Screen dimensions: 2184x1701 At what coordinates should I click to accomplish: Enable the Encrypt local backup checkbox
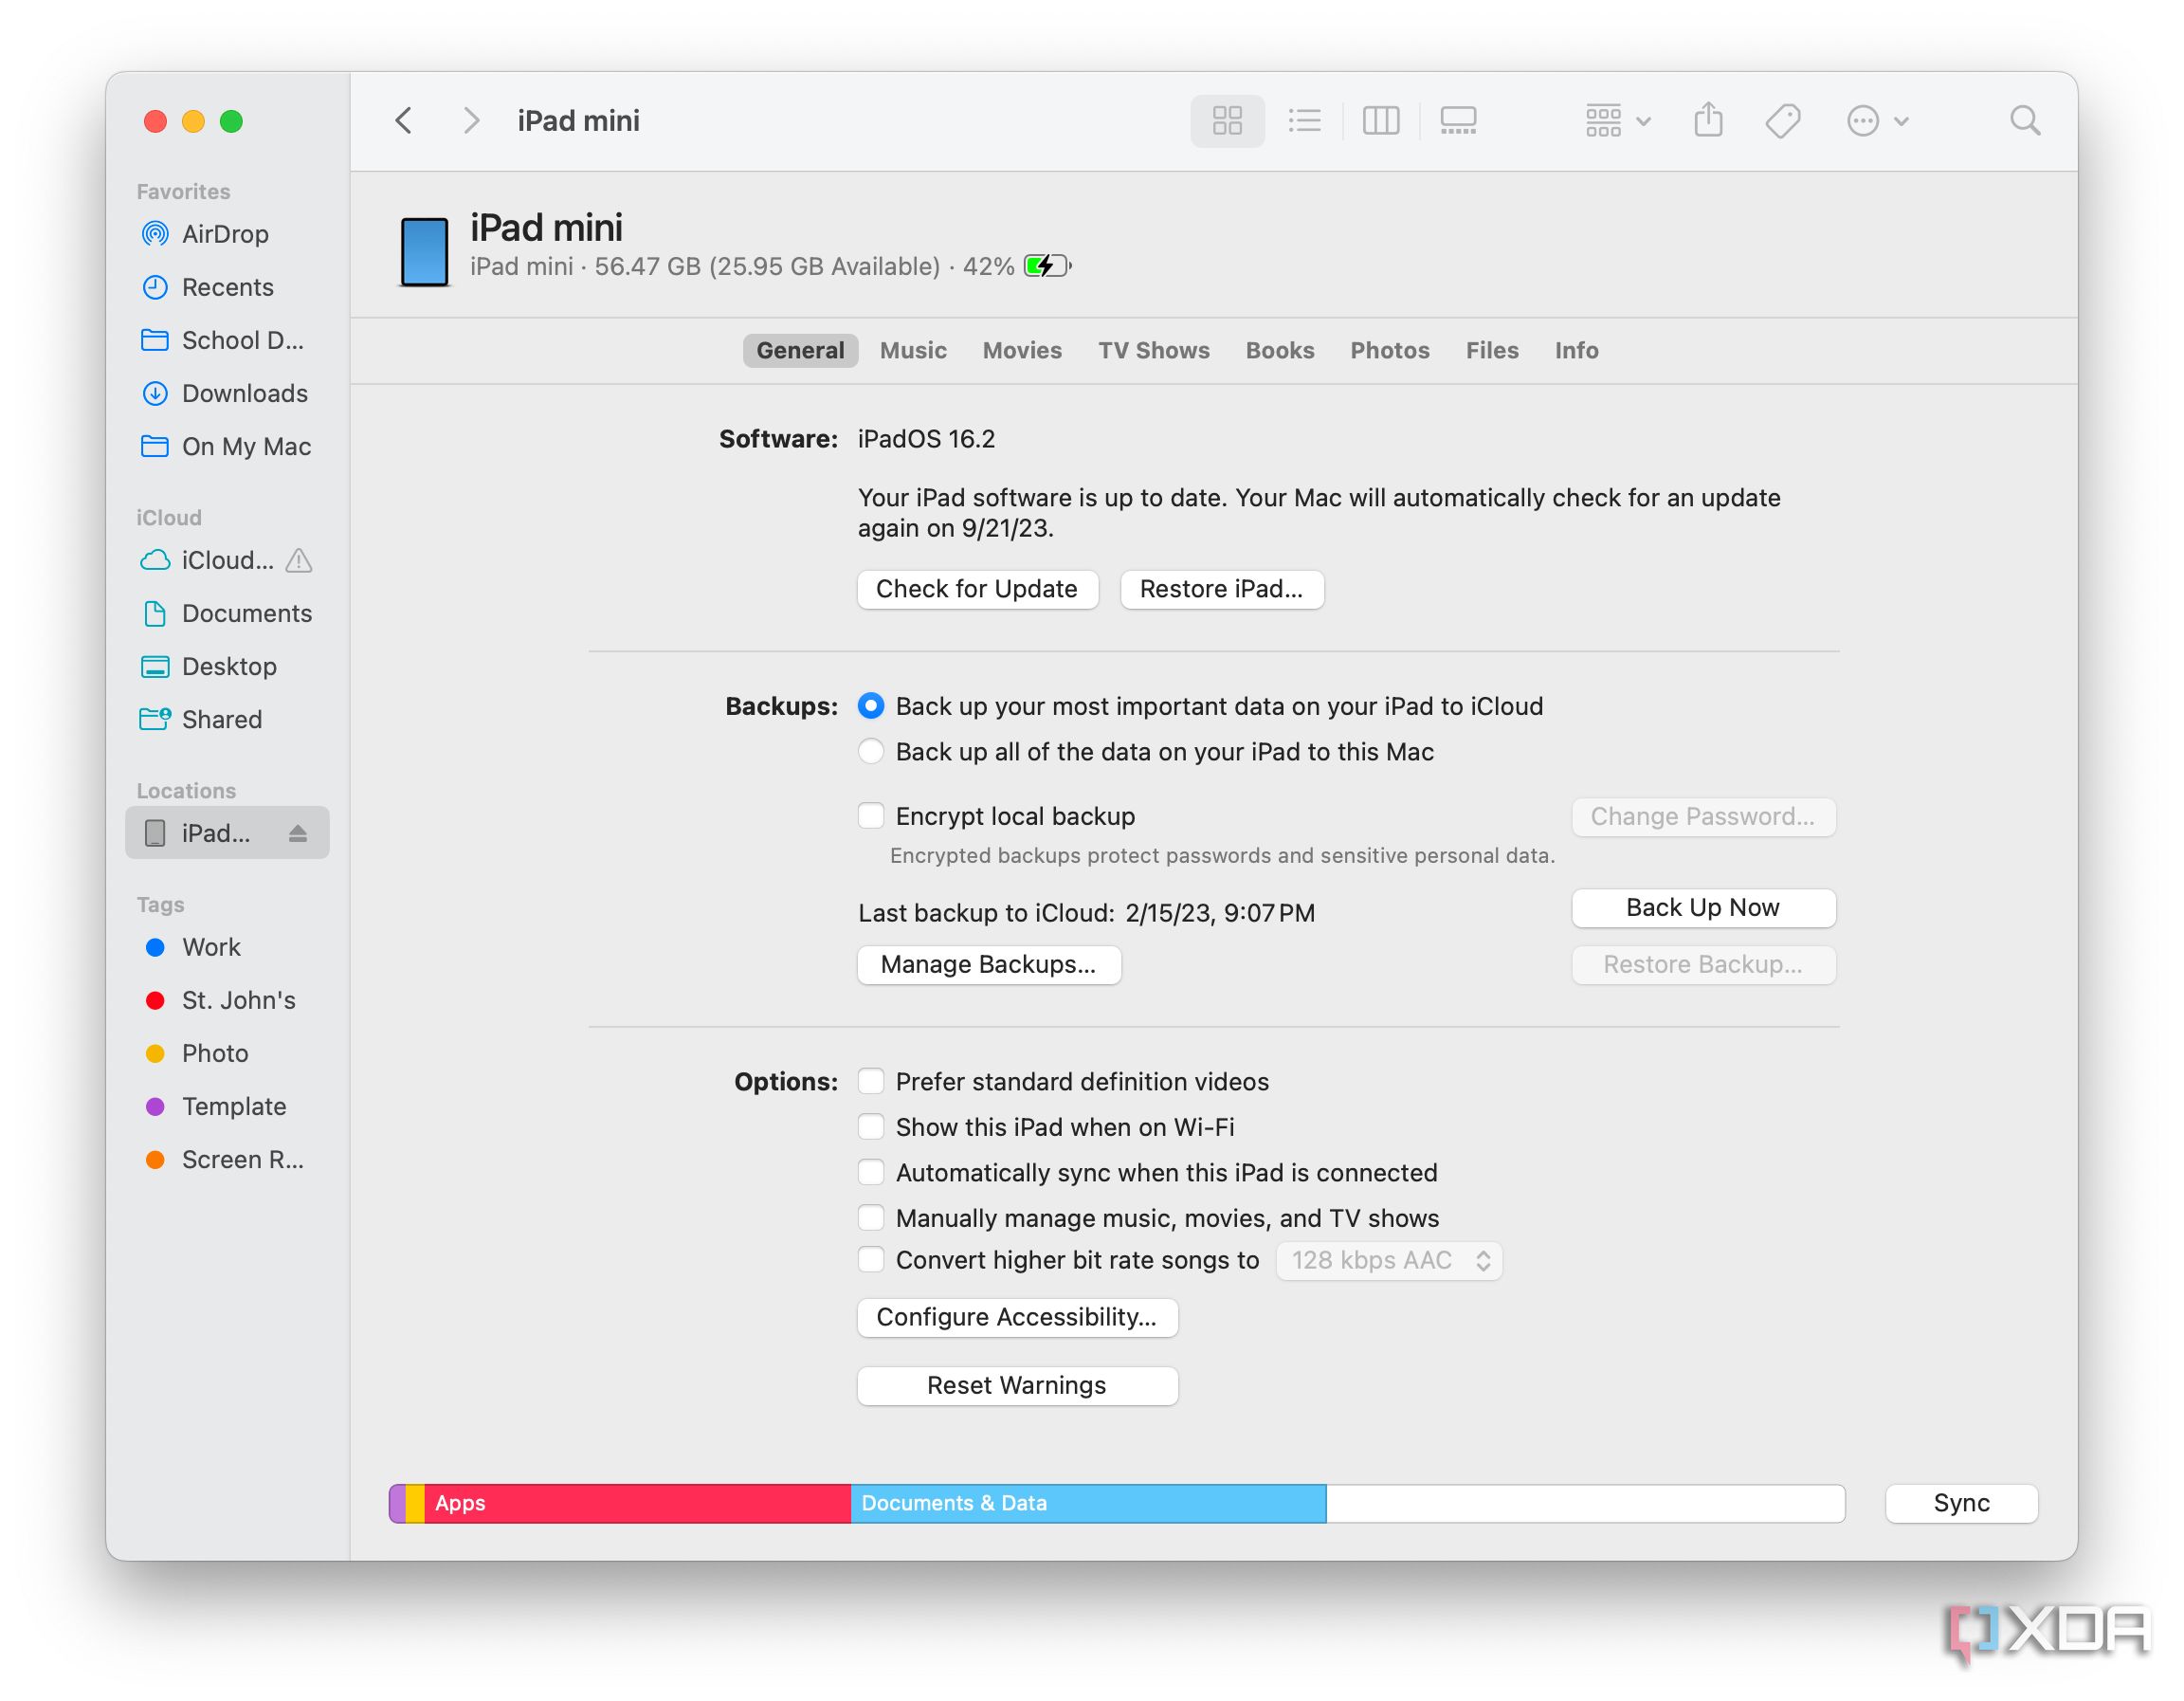(x=871, y=816)
